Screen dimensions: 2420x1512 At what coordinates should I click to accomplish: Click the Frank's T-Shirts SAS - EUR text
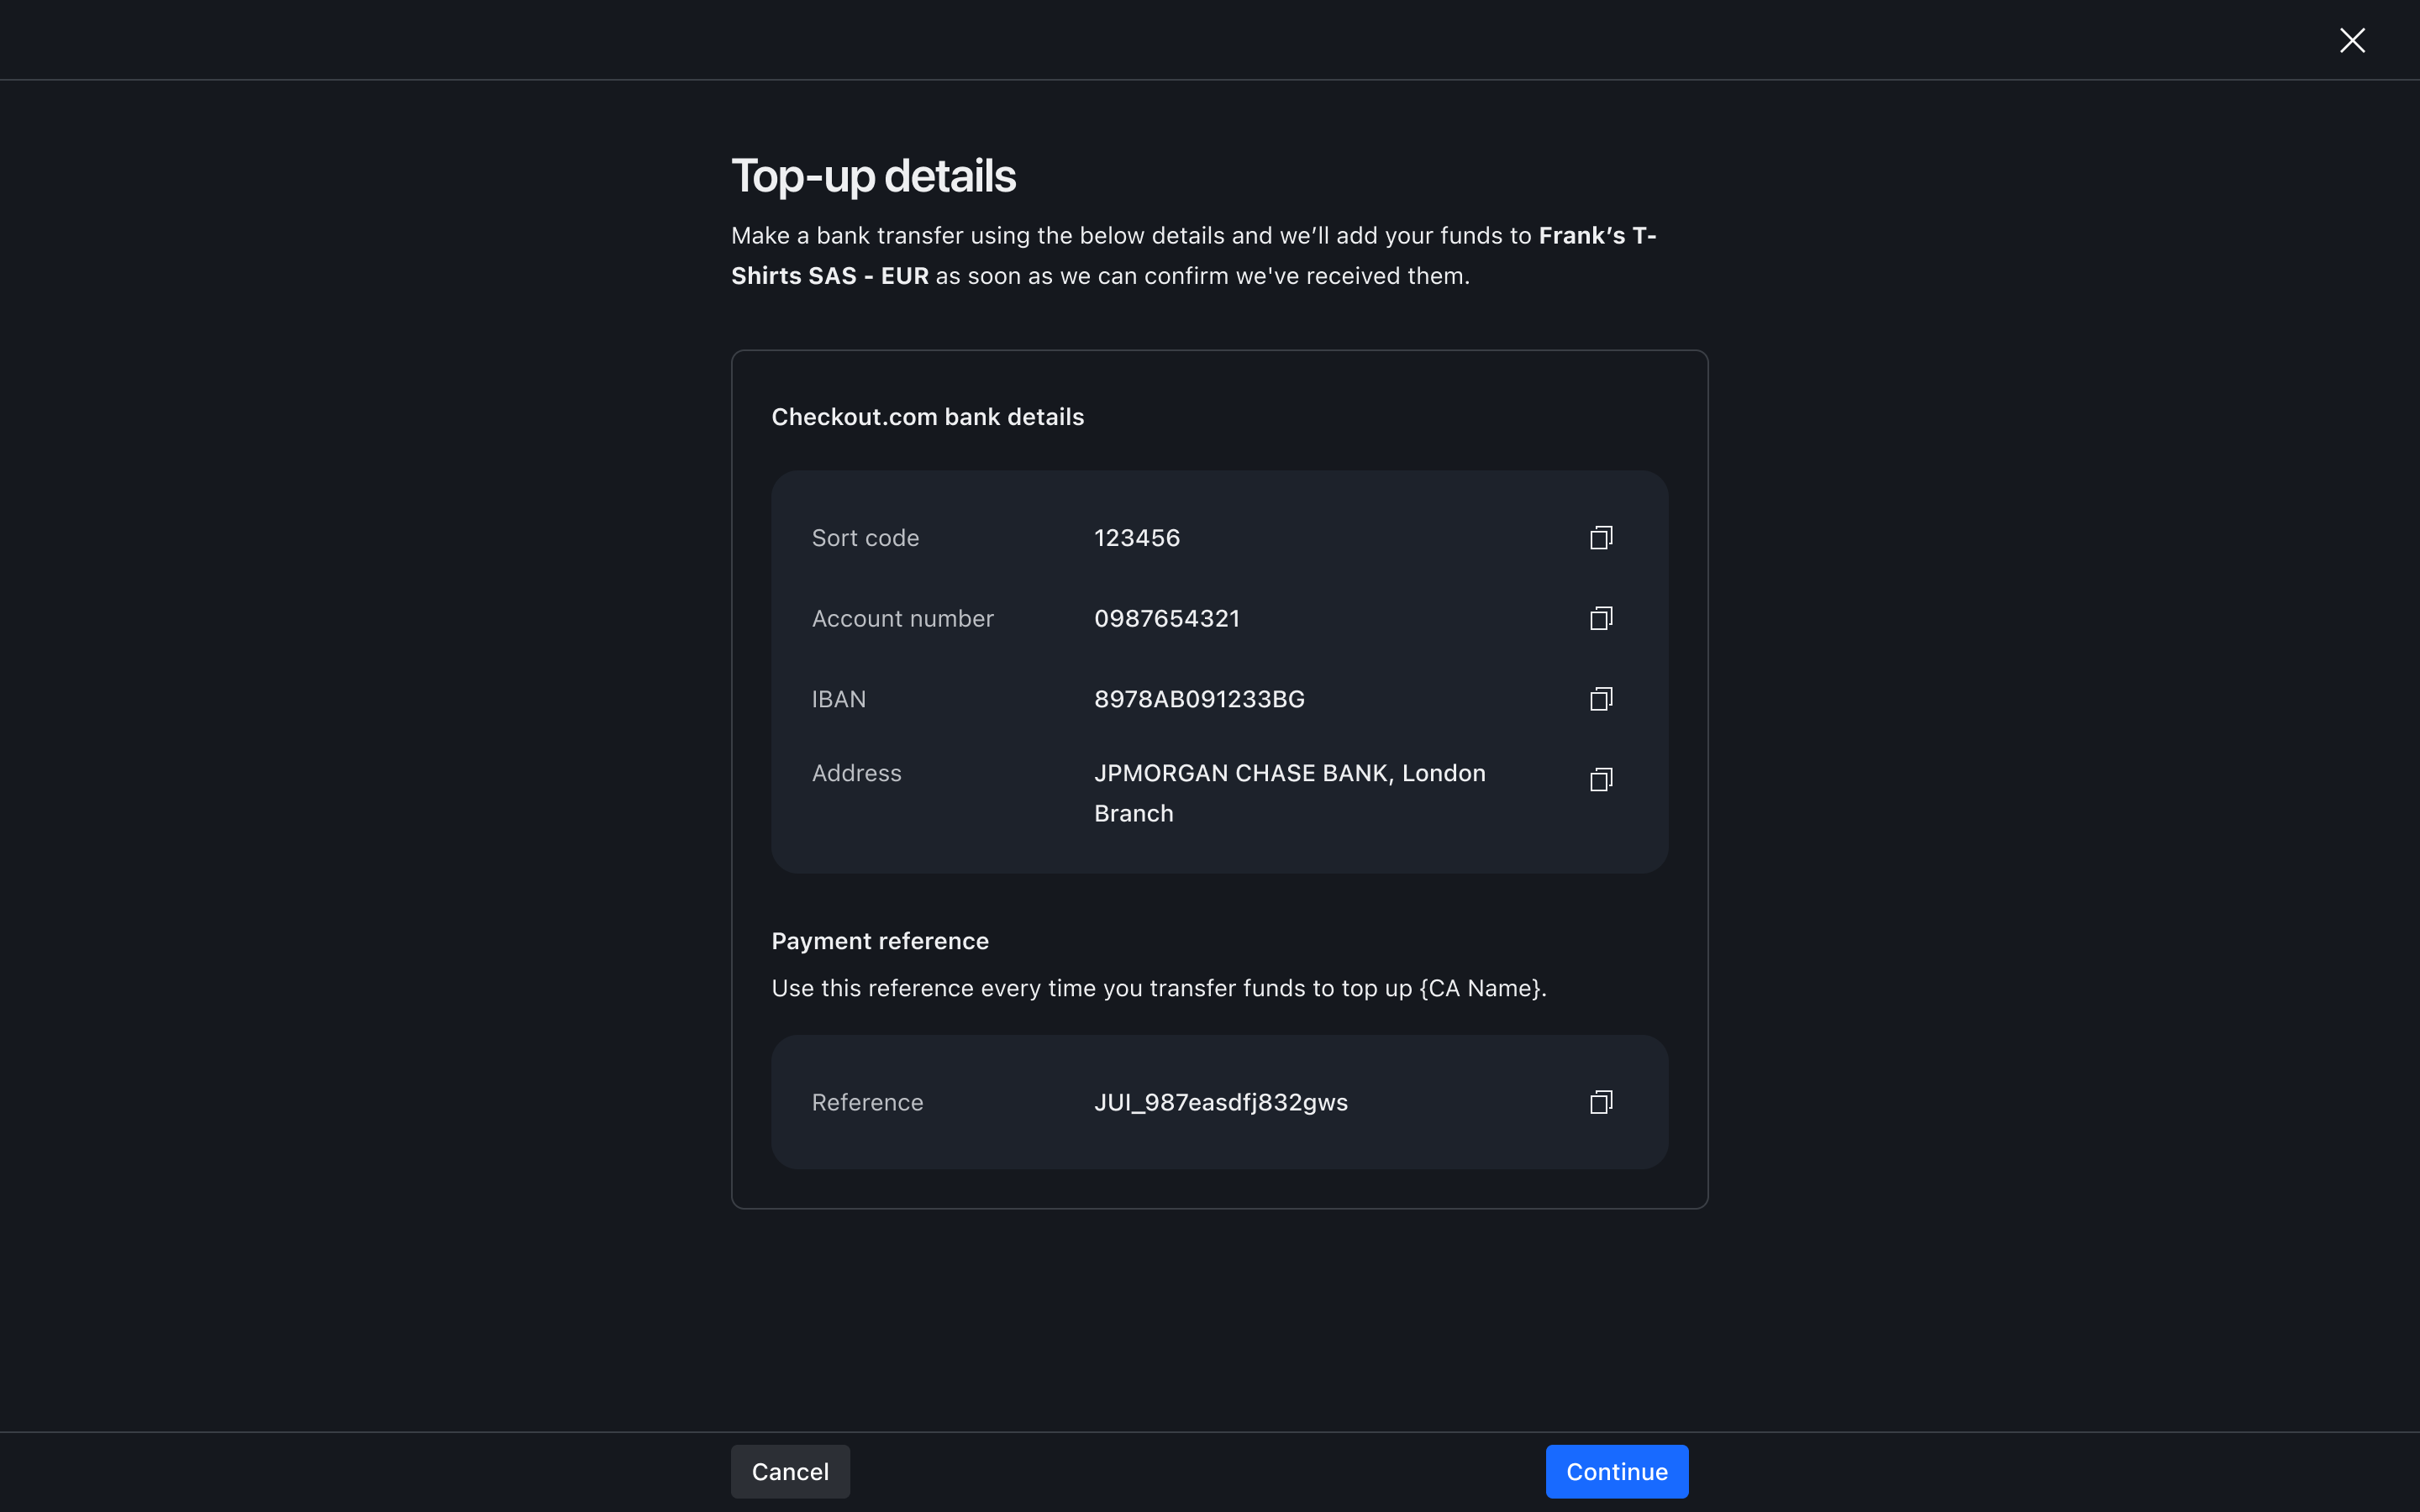point(1194,256)
